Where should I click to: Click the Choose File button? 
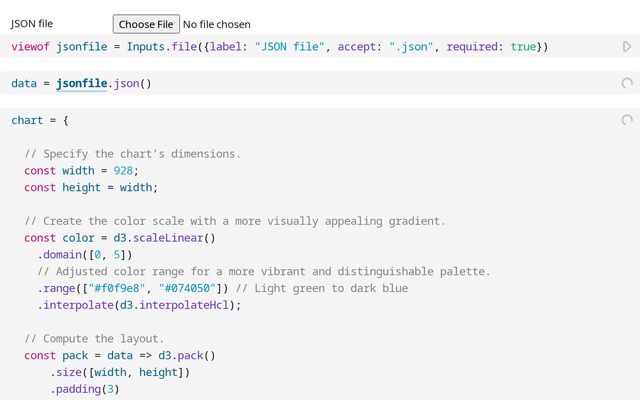pos(146,23)
